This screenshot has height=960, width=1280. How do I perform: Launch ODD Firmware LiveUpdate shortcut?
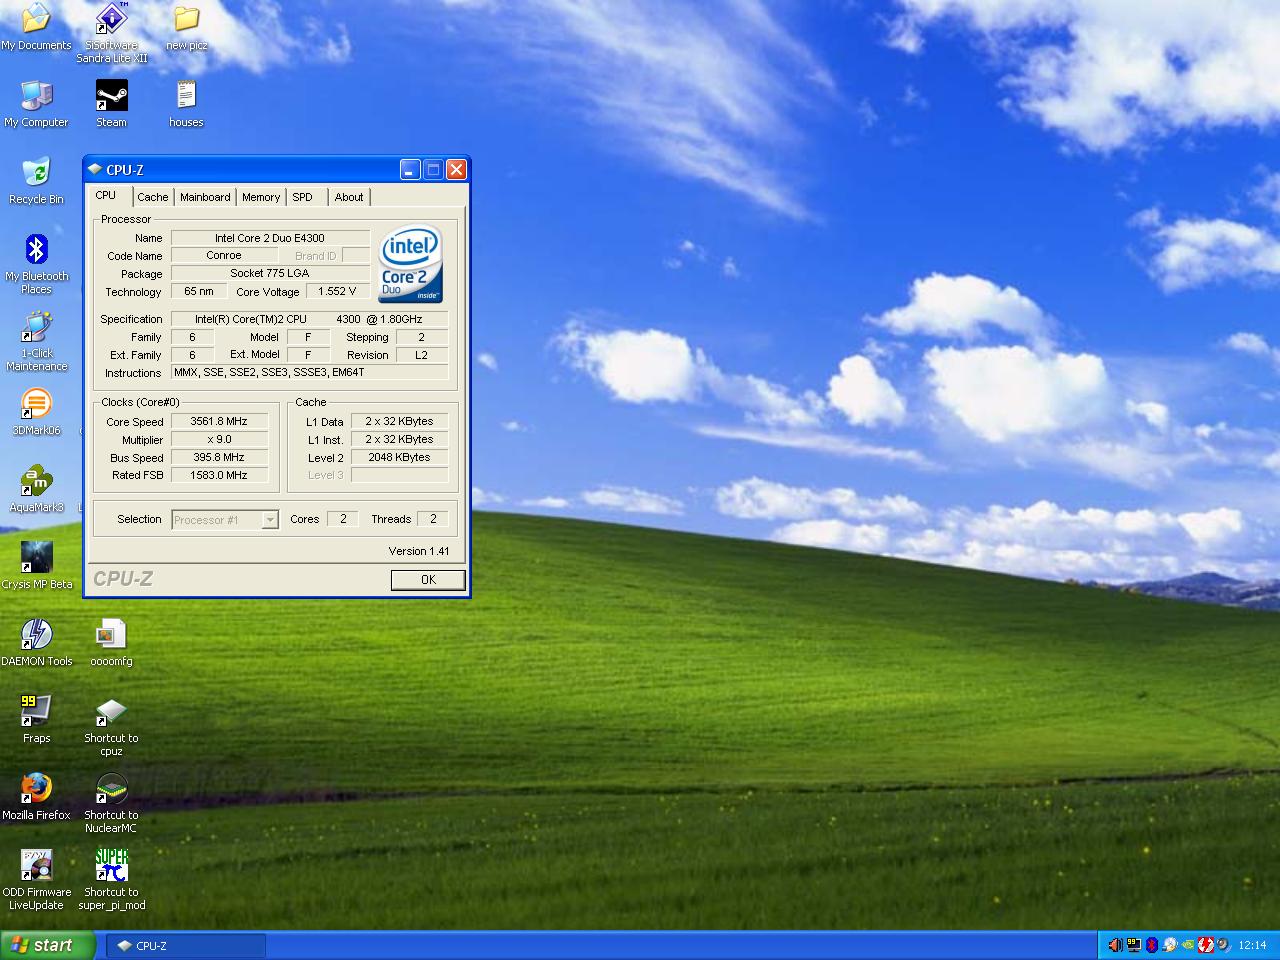[36, 880]
